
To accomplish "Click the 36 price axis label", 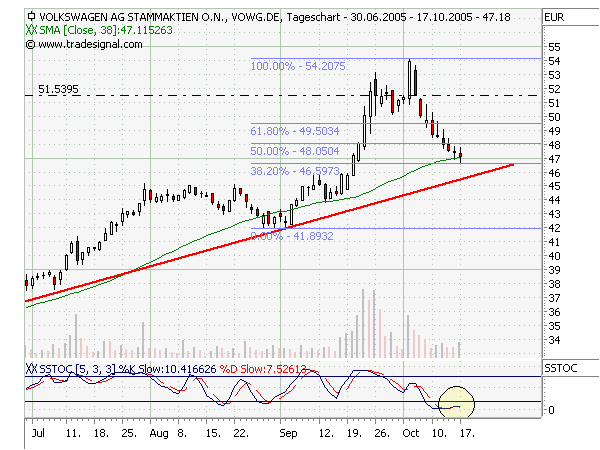I will pyautogui.click(x=554, y=312).
